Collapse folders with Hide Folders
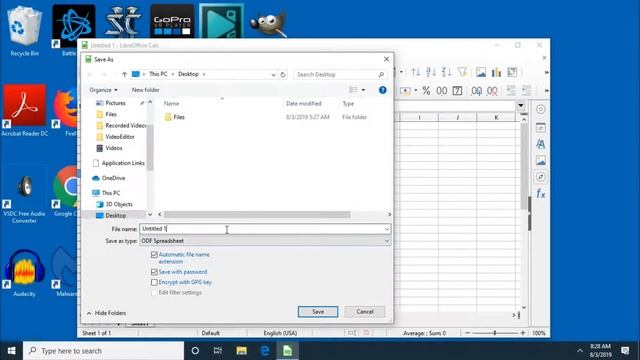 [106, 313]
